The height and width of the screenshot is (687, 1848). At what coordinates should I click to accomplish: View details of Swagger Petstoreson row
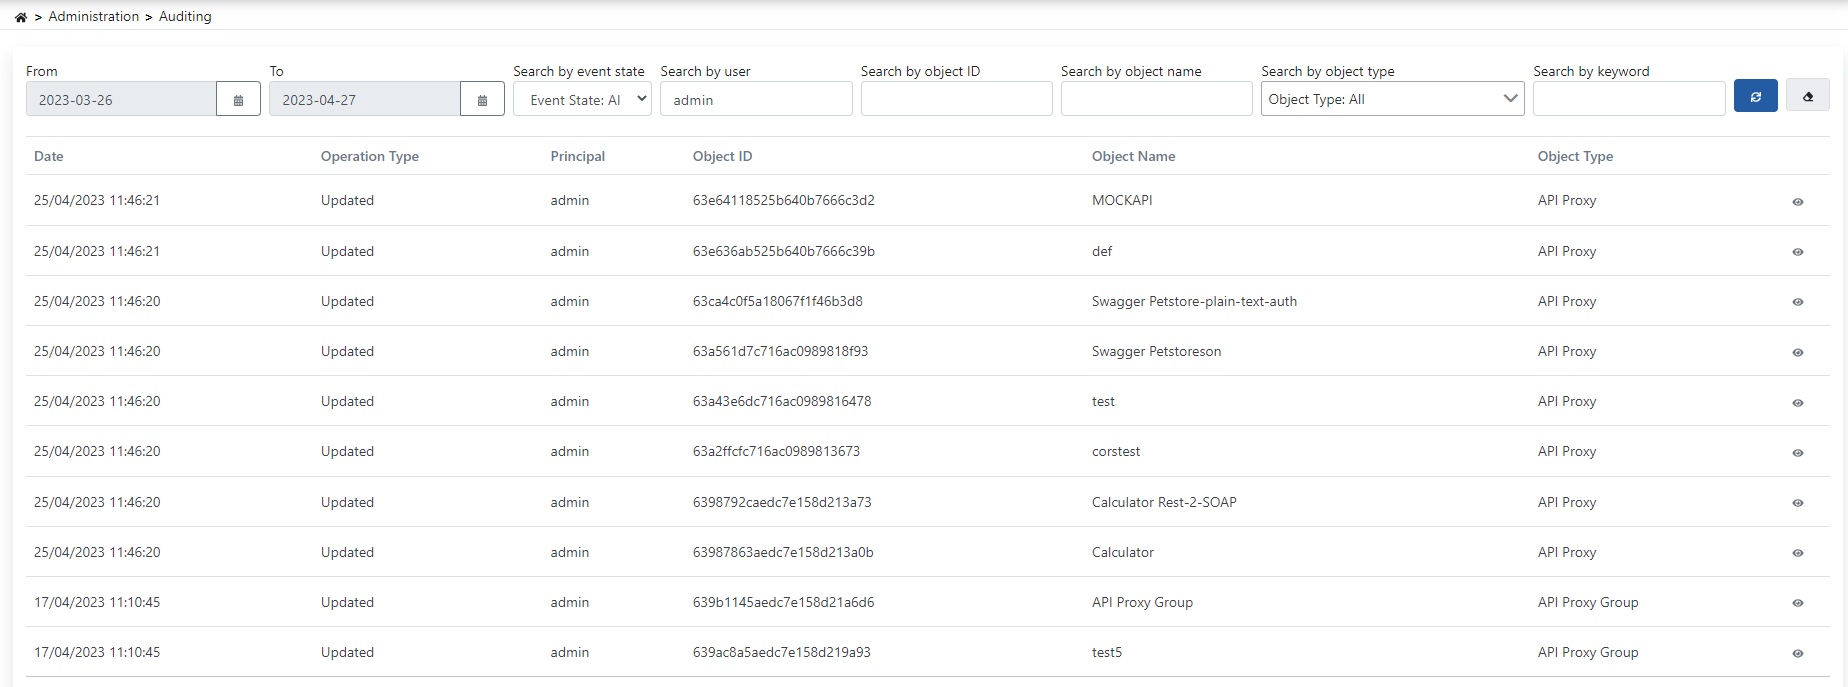pyautogui.click(x=1797, y=352)
